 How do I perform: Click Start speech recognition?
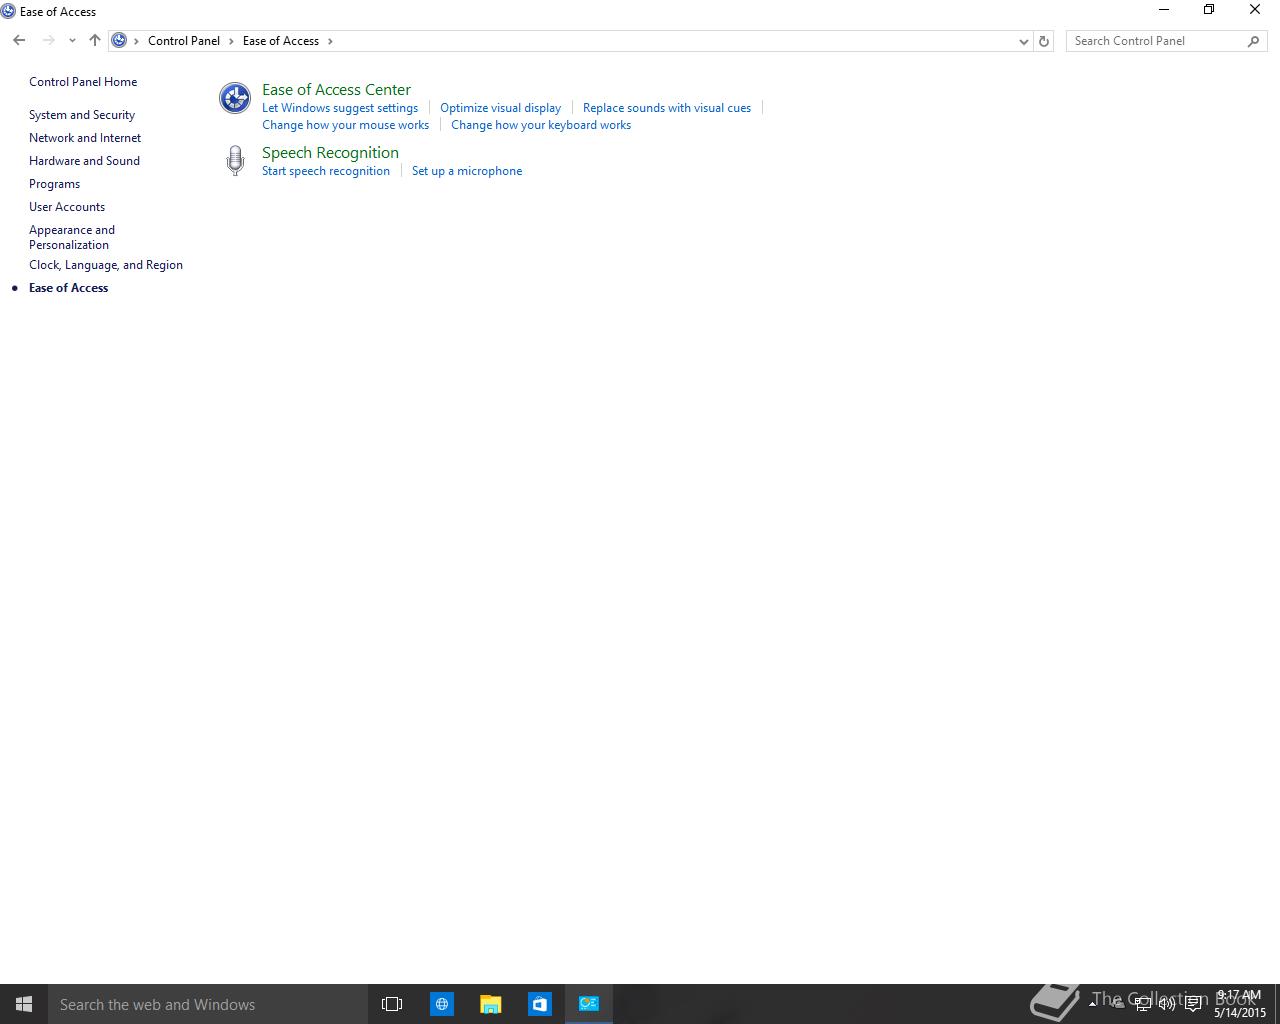tap(326, 171)
